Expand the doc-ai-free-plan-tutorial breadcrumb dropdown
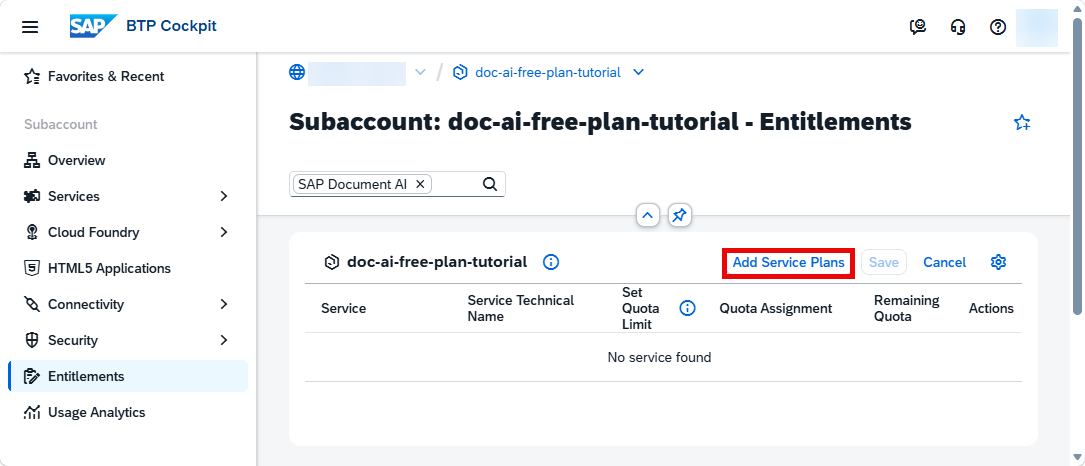The image size is (1085, 466). pos(639,72)
